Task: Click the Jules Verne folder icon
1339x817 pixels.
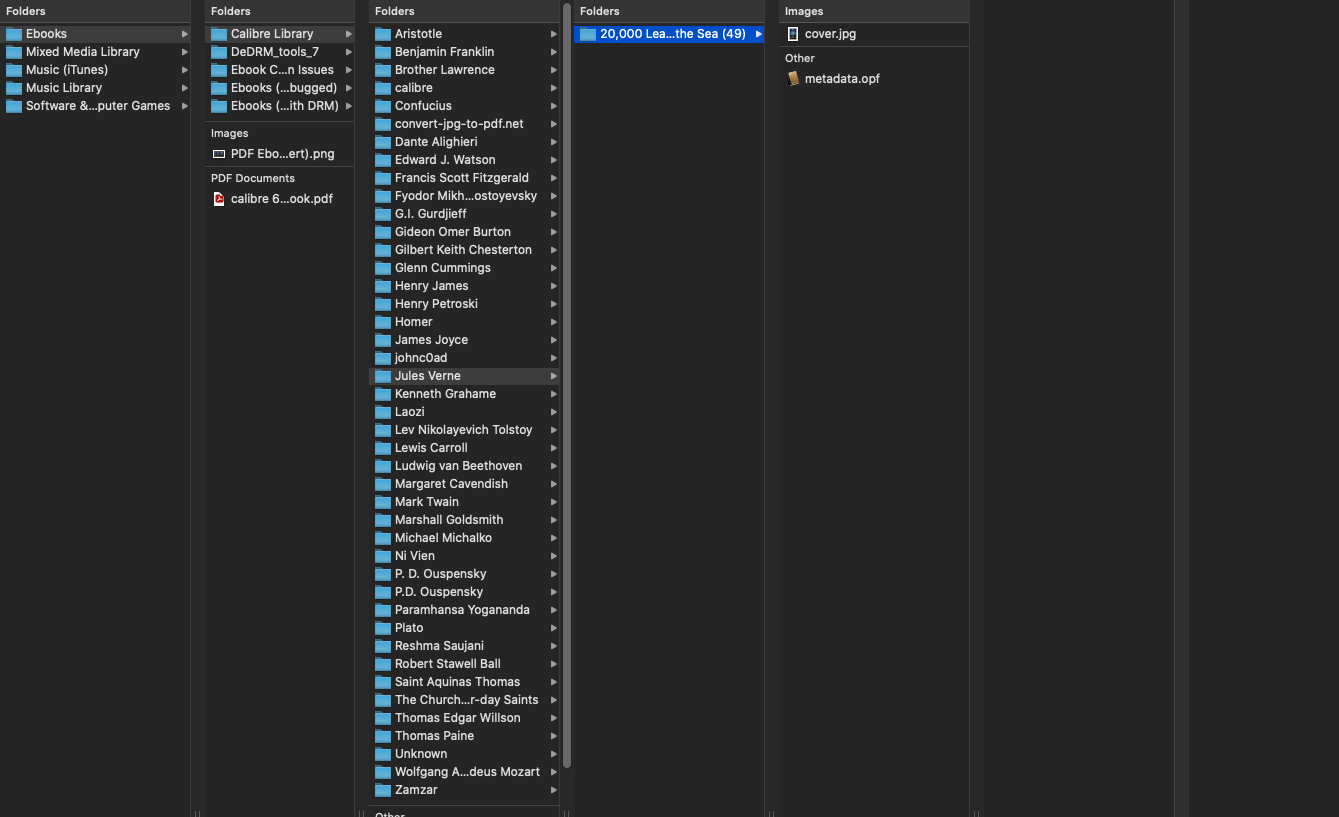Action: pos(383,376)
